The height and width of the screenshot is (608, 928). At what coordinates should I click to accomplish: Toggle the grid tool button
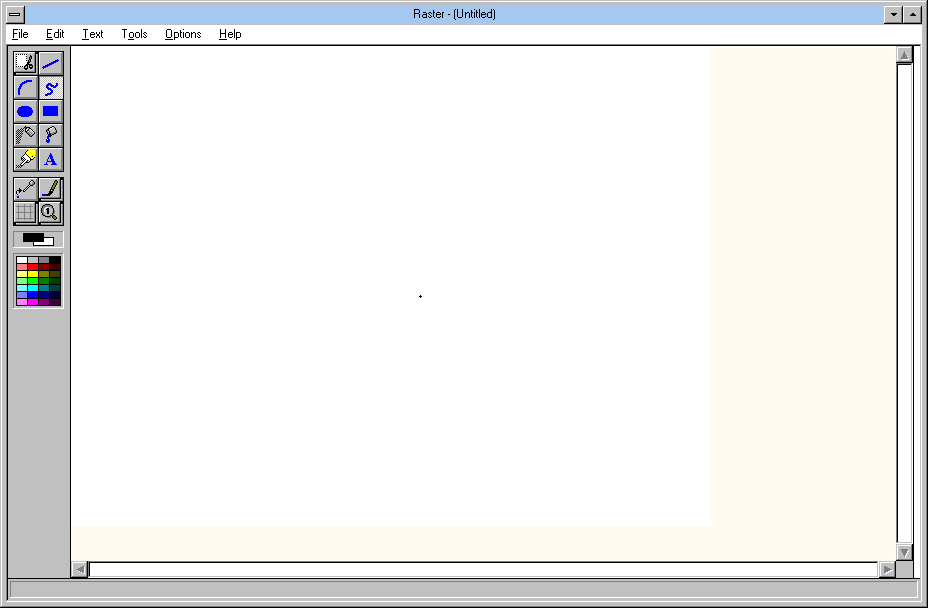tap(25, 213)
